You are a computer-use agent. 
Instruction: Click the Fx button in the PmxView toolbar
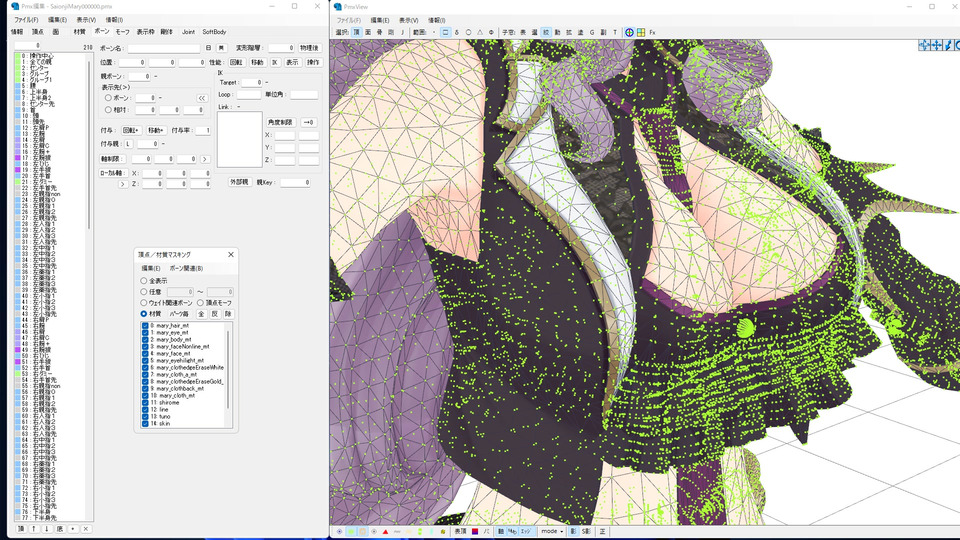click(x=652, y=32)
